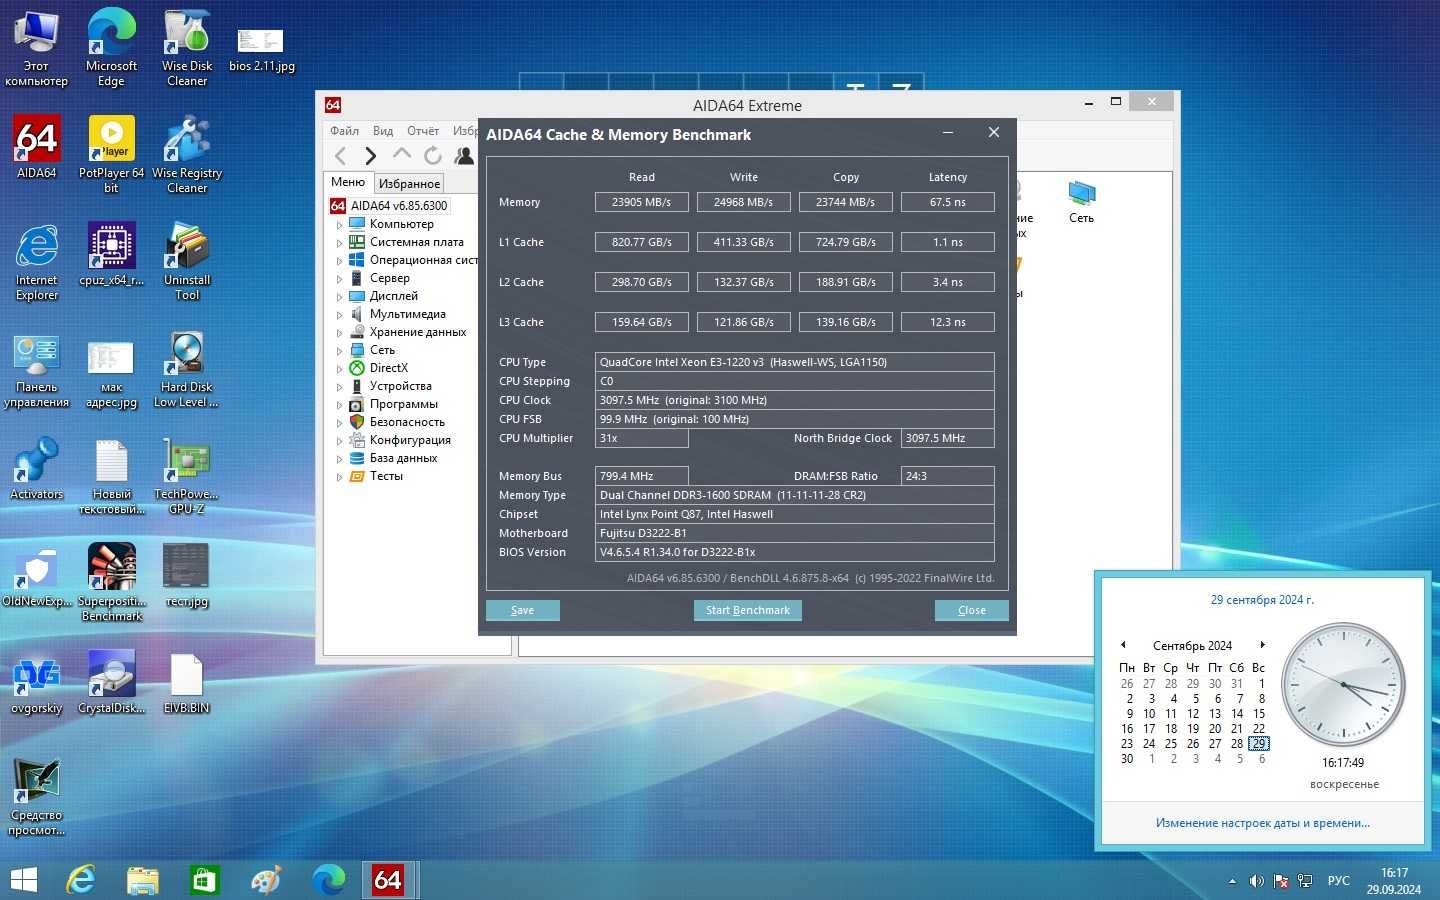Viewport: 1440px width, 900px height.
Task: Open the Этот компьютер desktop icon
Action: (37, 47)
